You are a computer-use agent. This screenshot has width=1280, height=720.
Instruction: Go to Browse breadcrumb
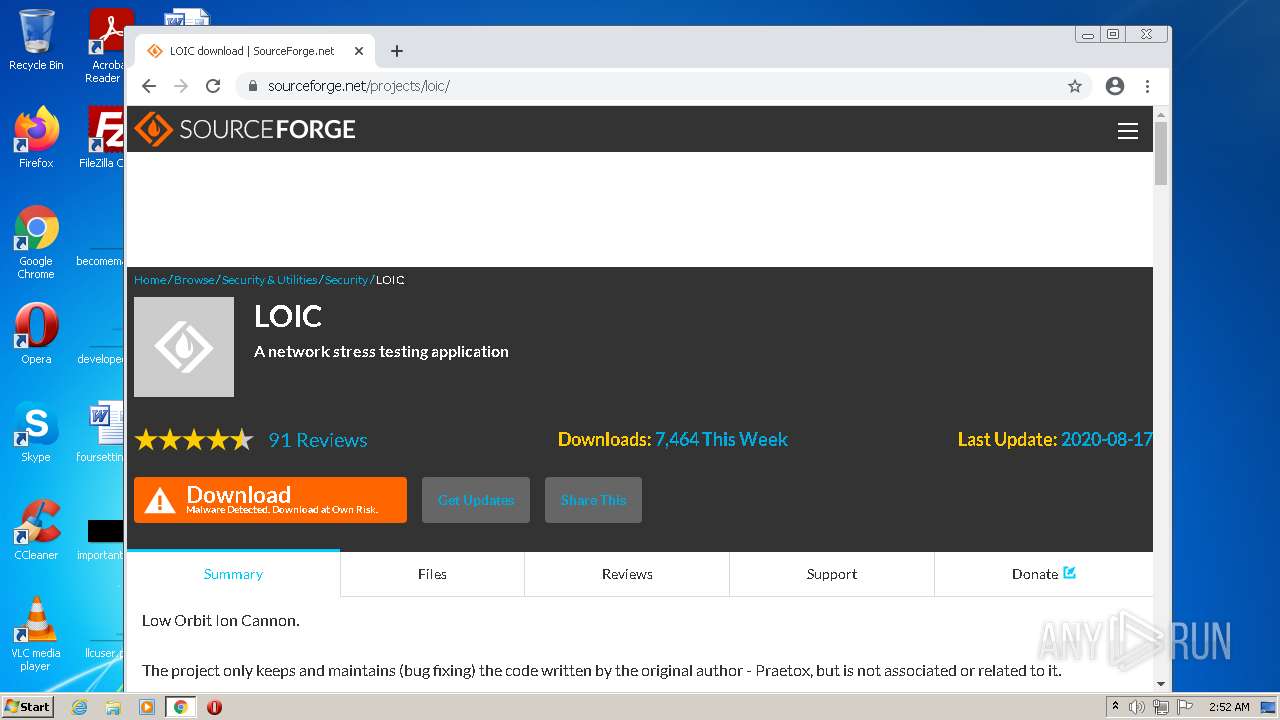point(194,280)
